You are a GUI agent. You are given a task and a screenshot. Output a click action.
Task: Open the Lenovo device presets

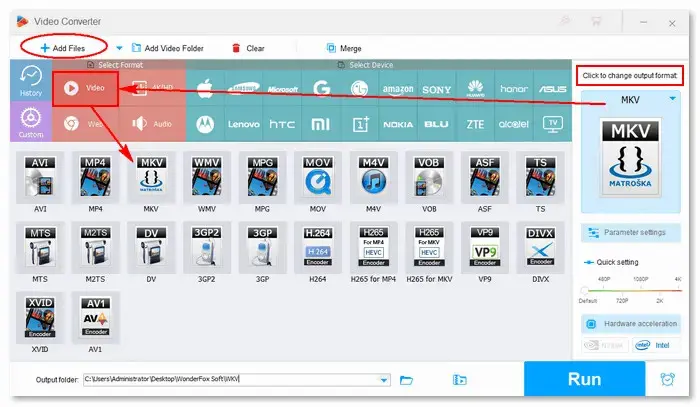click(x=243, y=124)
